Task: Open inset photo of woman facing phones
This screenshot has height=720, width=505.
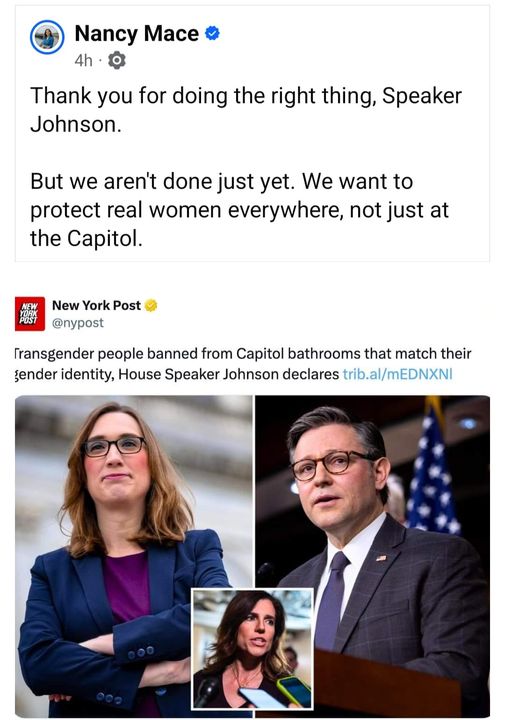Action: (x=253, y=649)
